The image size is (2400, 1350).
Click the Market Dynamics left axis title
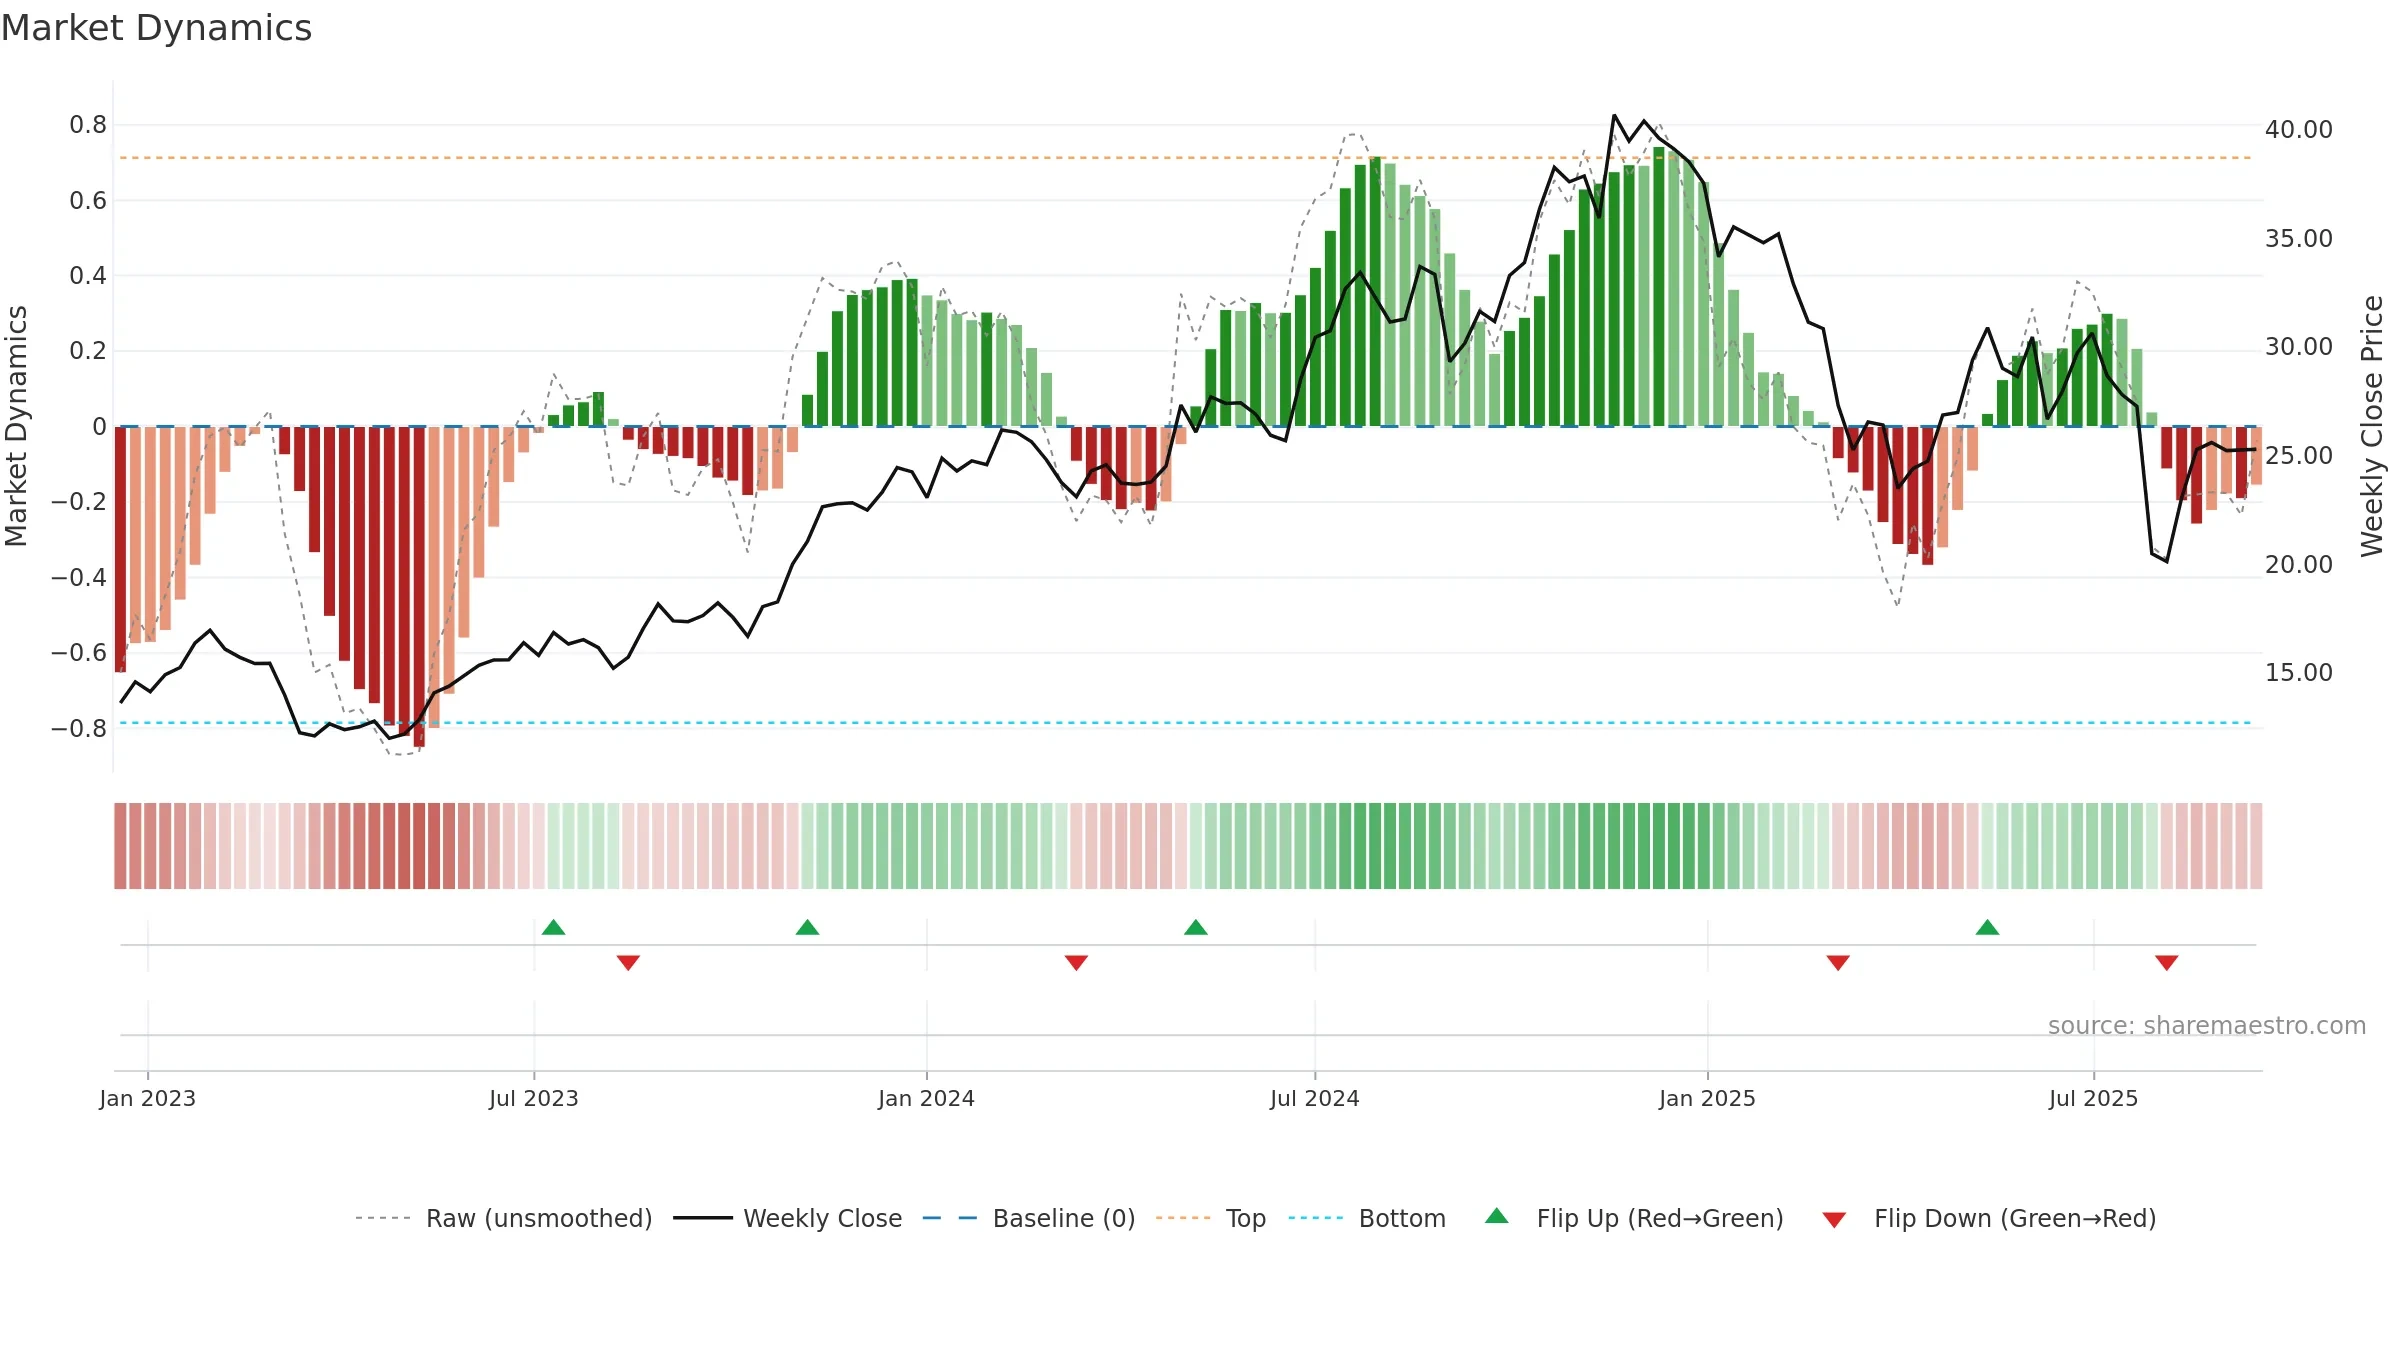click(16, 426)
